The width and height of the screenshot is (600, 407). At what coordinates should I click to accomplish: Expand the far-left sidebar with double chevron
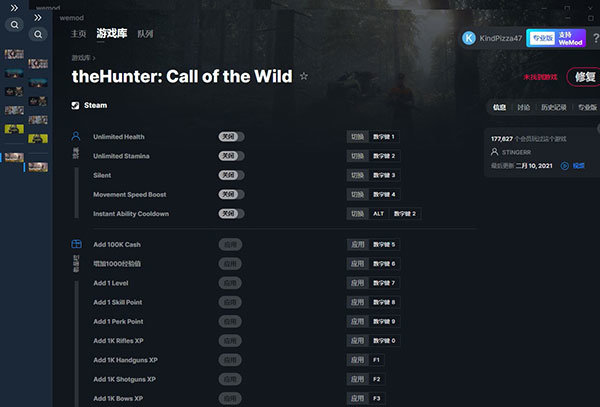coord(15,6)
